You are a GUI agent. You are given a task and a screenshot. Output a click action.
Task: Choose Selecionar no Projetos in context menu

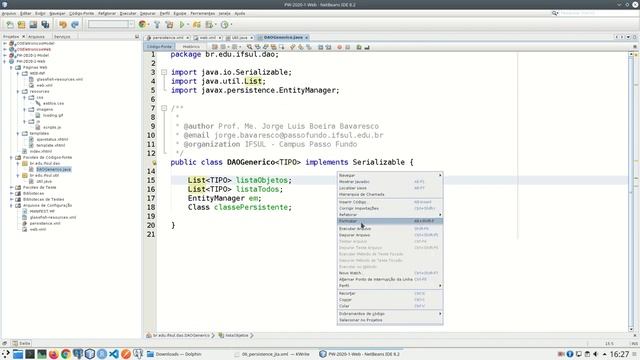click(x=390, y=320)
